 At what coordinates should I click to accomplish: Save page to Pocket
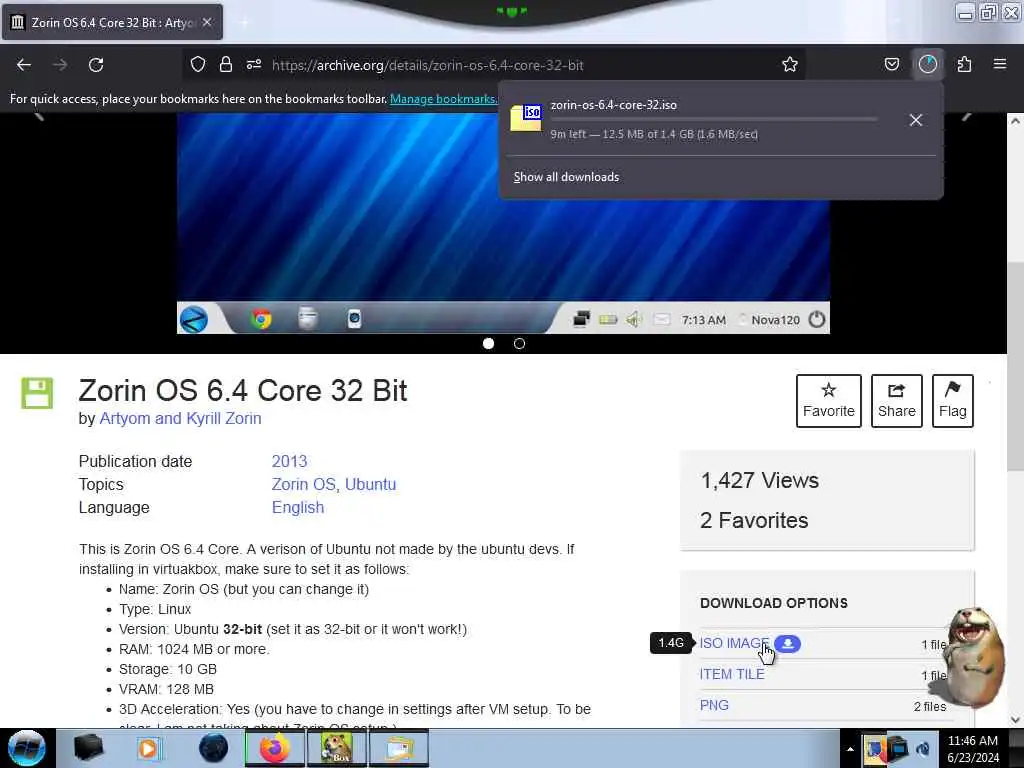pyautogui.click(x=891, y=65)
